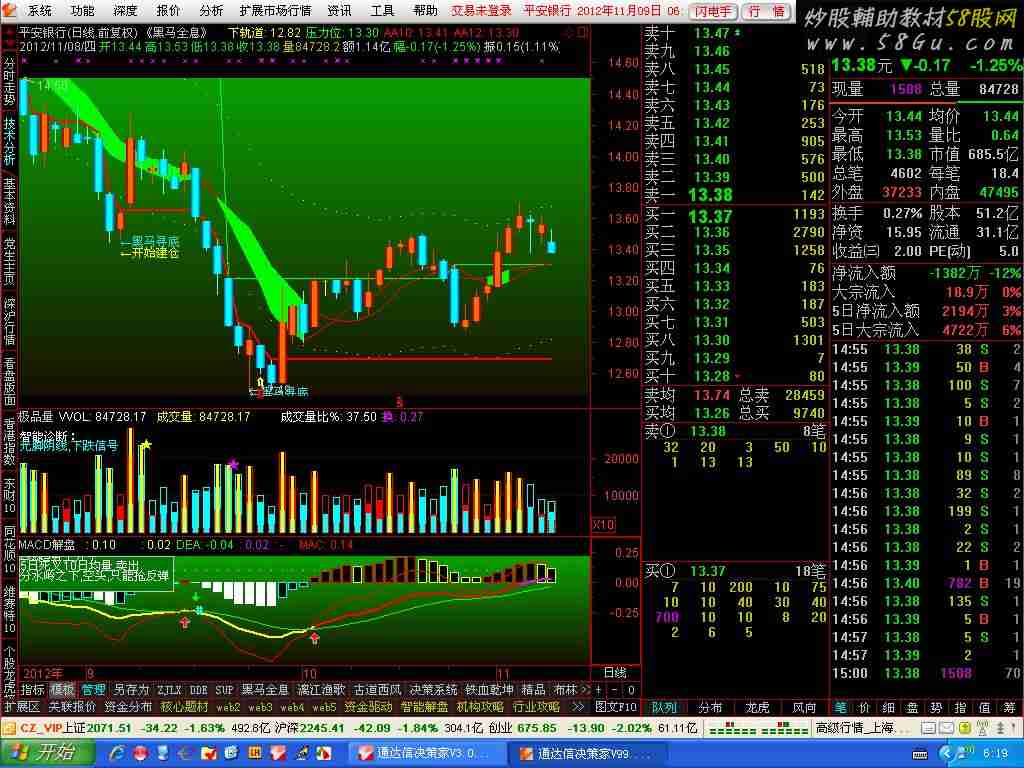Viewport: 1024px width, 768px height.
Task: Open the 帮助 menu
Action: (x=425, y=10)
